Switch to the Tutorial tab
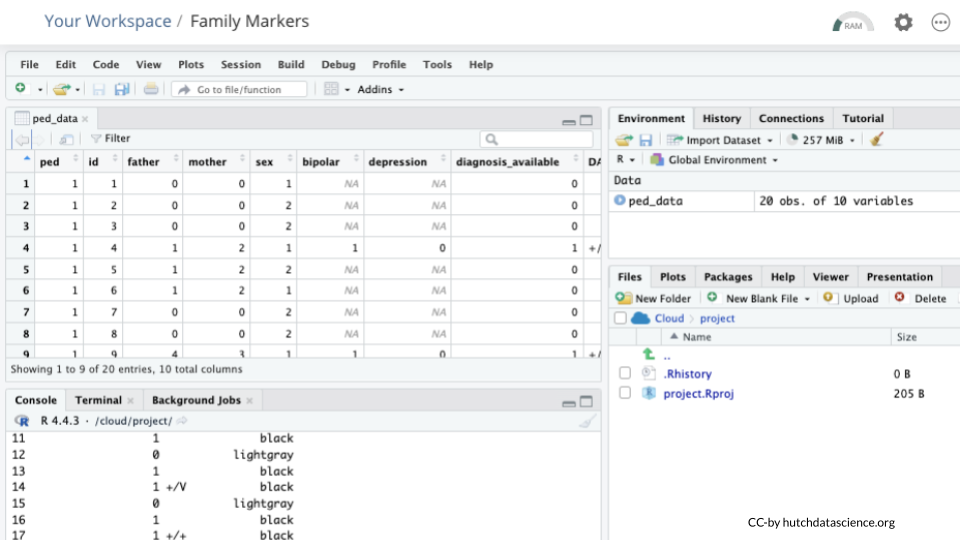This screenshot has width=960, height=540. (863, 118)
